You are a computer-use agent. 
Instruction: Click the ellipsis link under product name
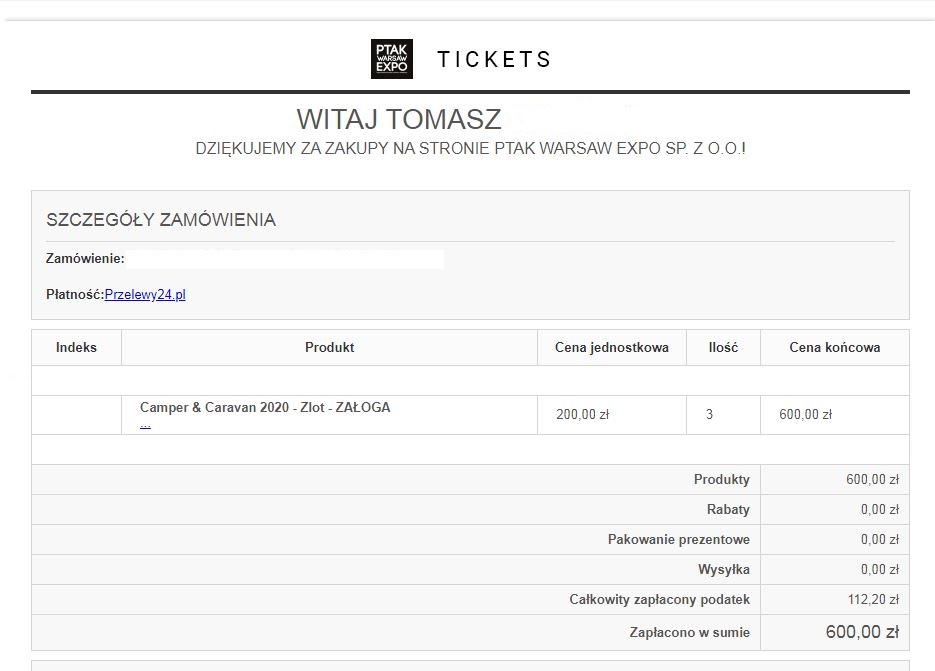[145, 424]
